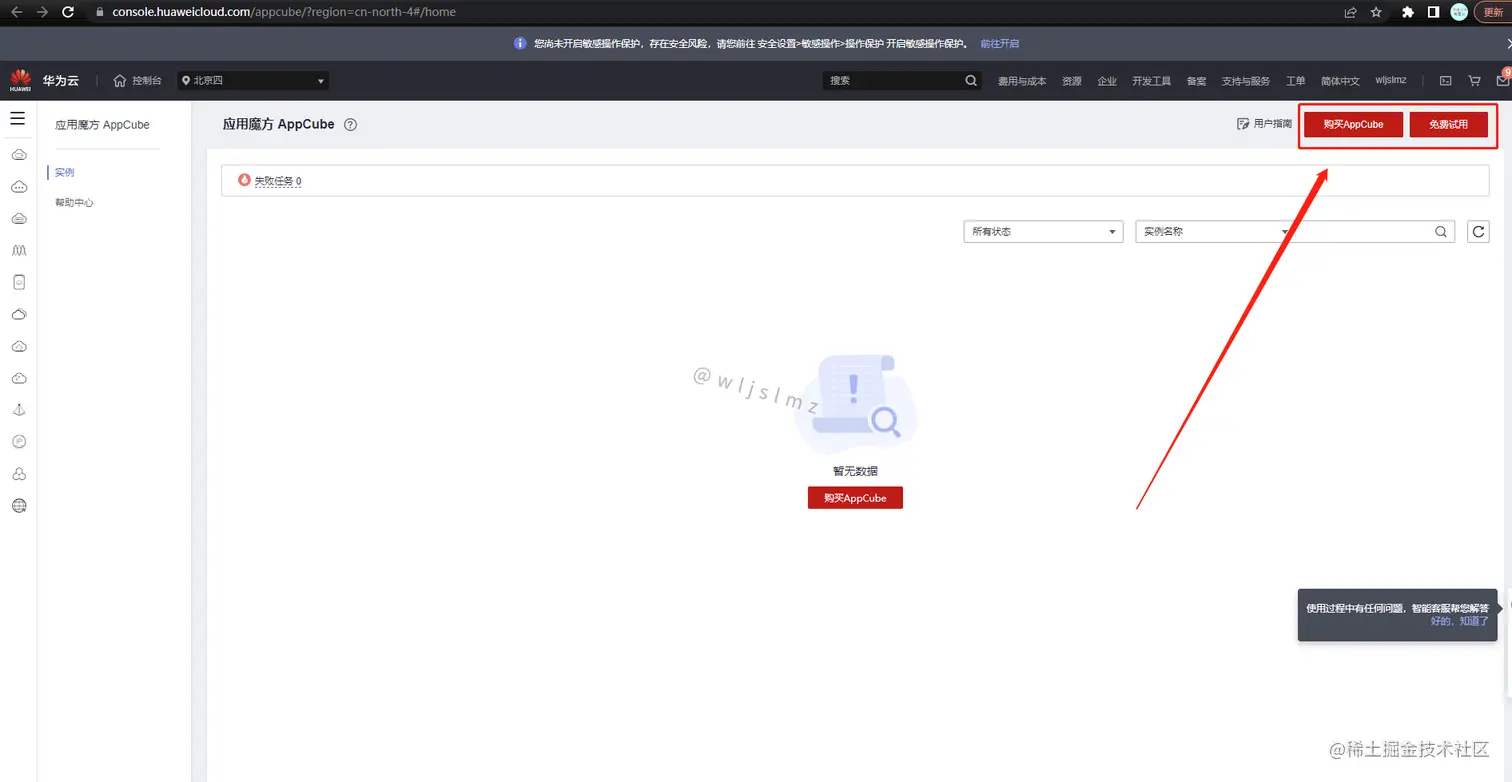Click the cloud with gauge icon
This screenshot has width=1512, height=782.
click(x=19, y=378)
